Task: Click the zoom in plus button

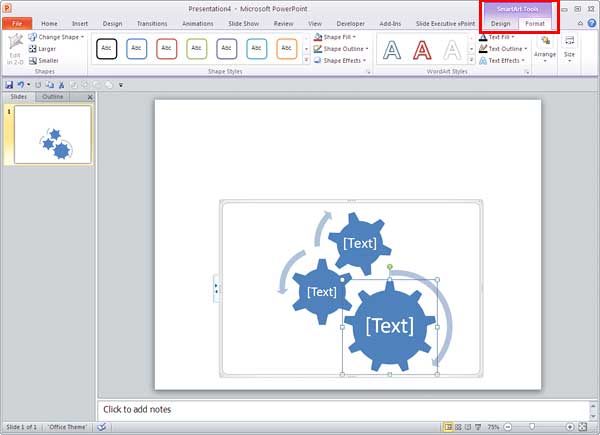Action: (570, 427)
